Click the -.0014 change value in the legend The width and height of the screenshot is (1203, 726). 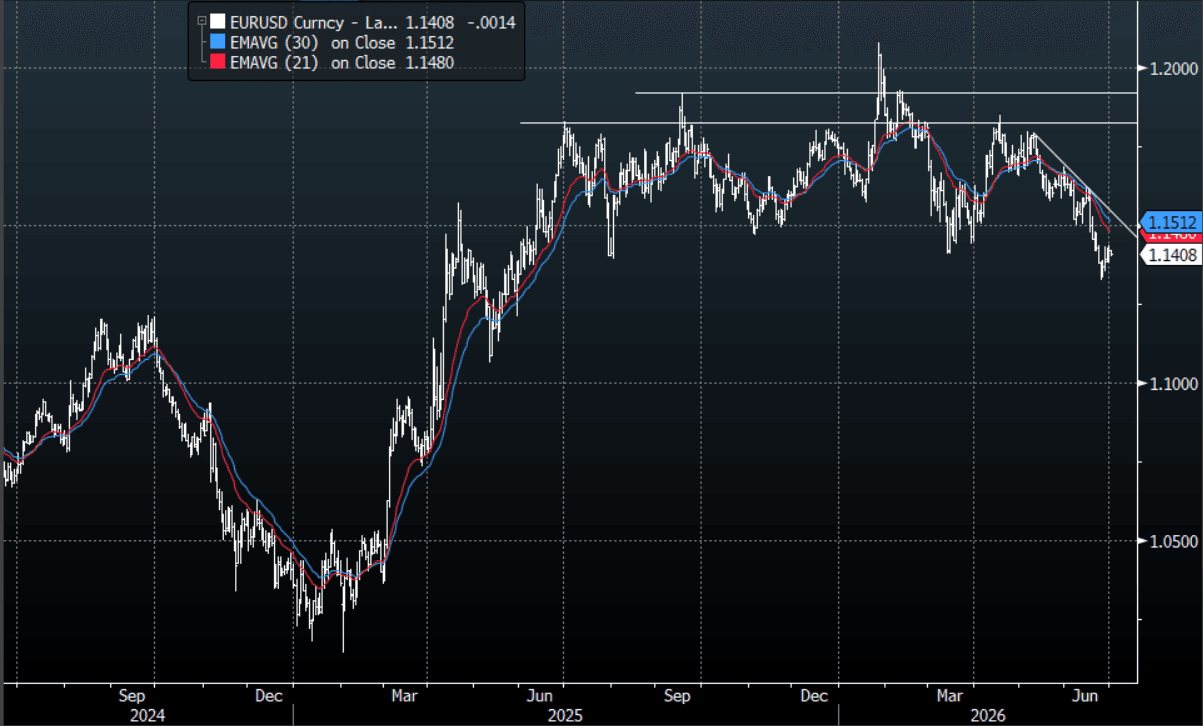(x=494, y=22)
